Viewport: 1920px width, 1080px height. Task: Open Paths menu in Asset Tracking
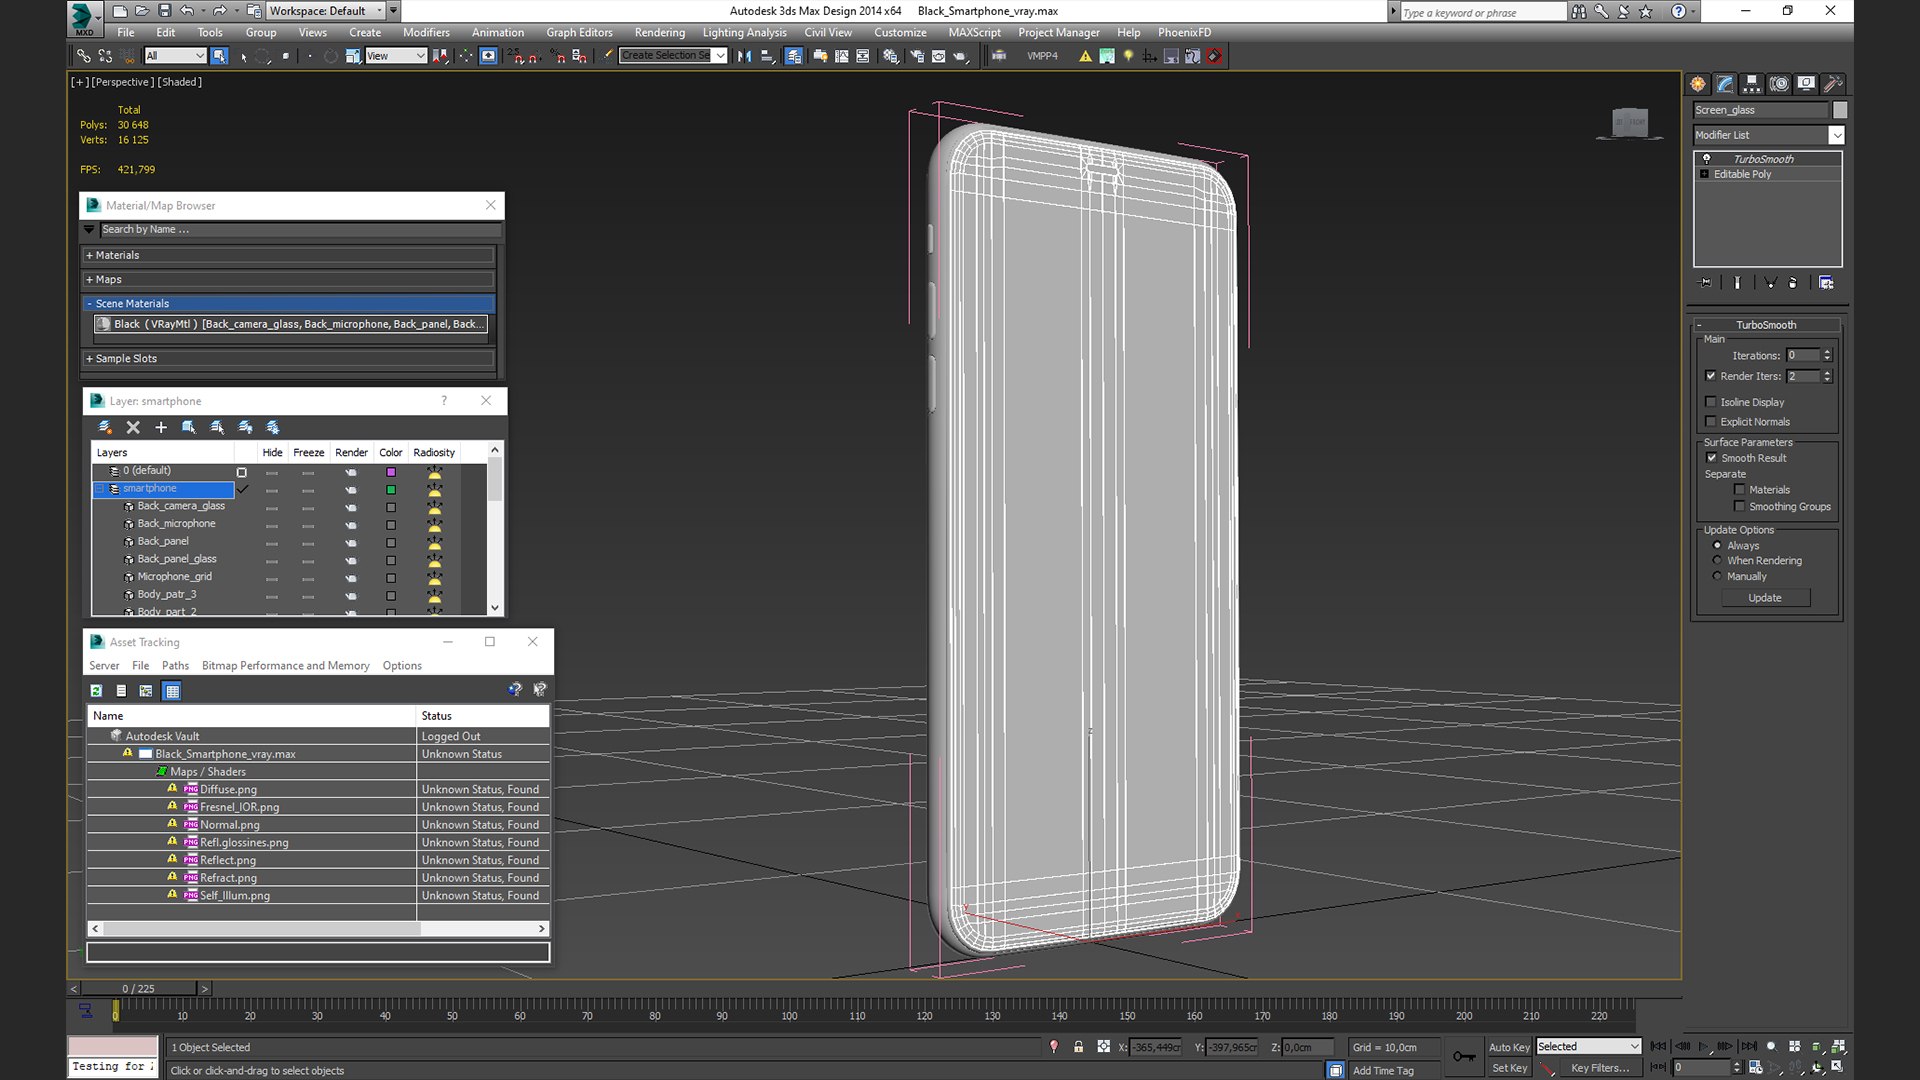pyautogui.click(x=175, y=666)
